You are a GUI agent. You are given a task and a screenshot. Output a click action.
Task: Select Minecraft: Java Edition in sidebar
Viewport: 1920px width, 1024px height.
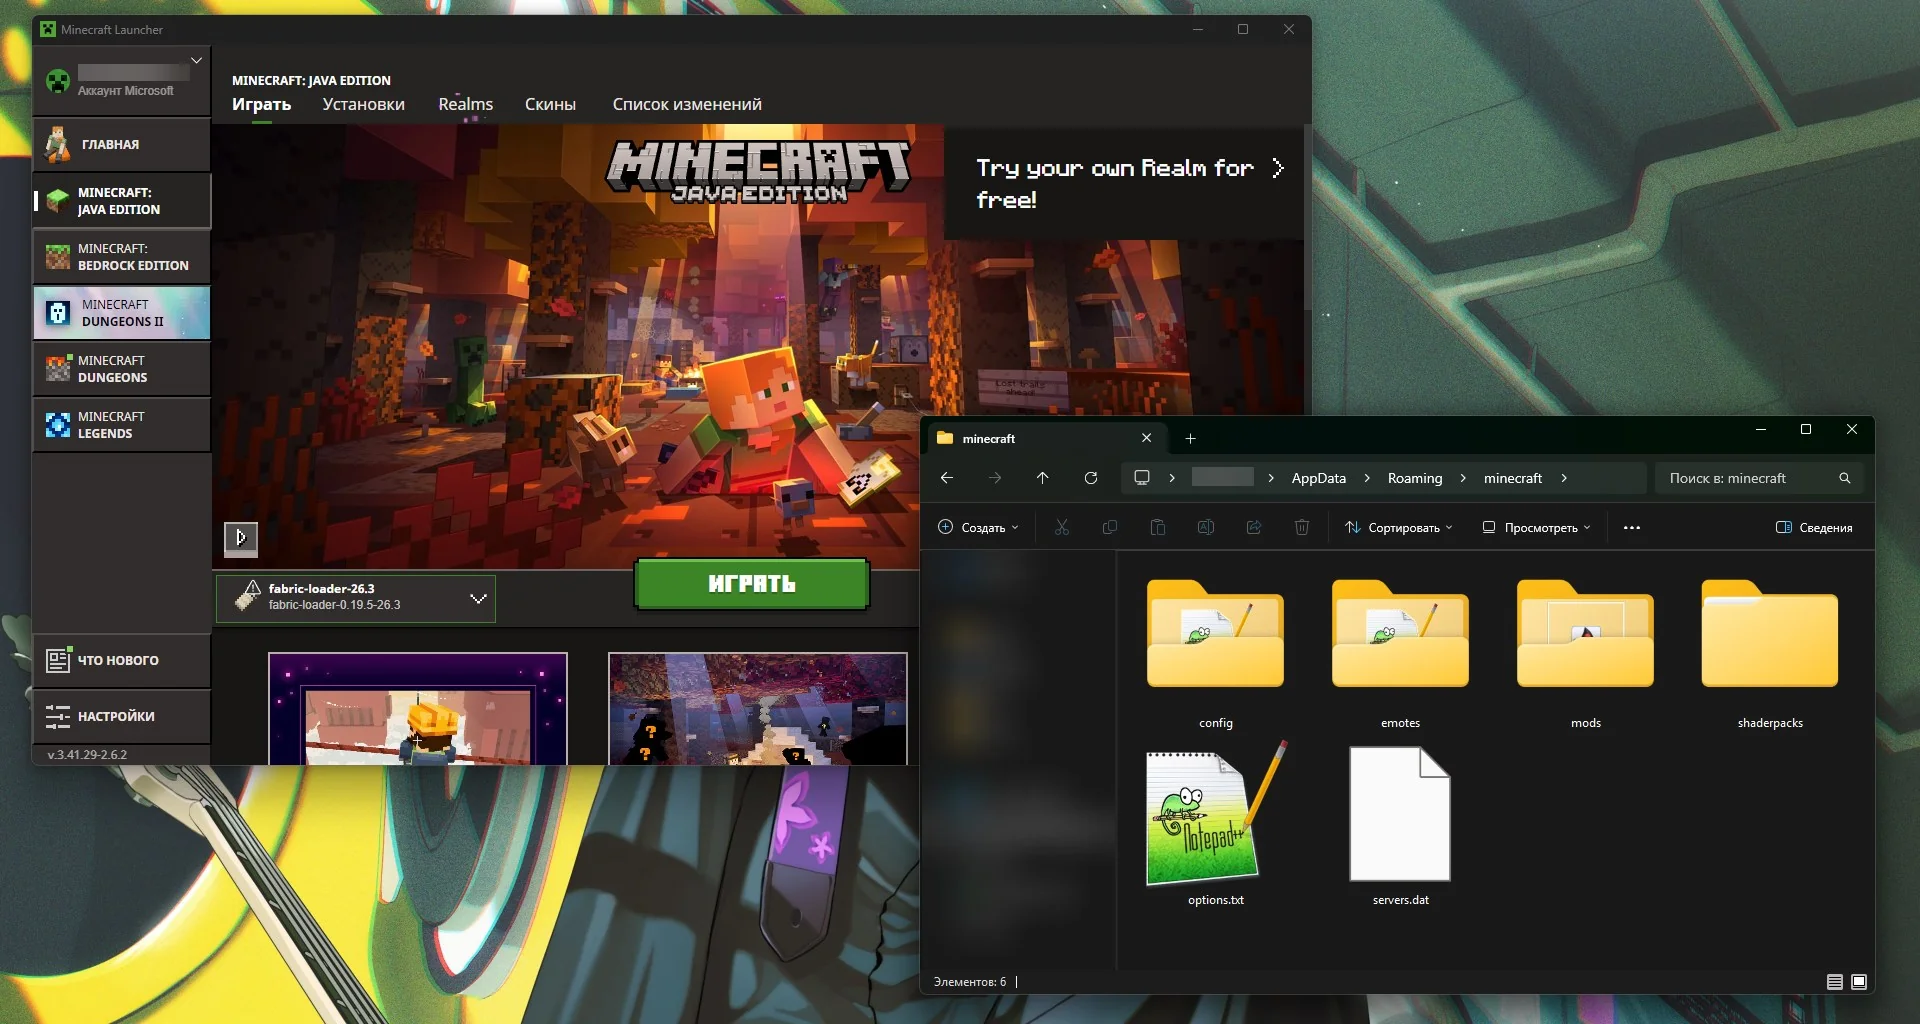(121, 200)
